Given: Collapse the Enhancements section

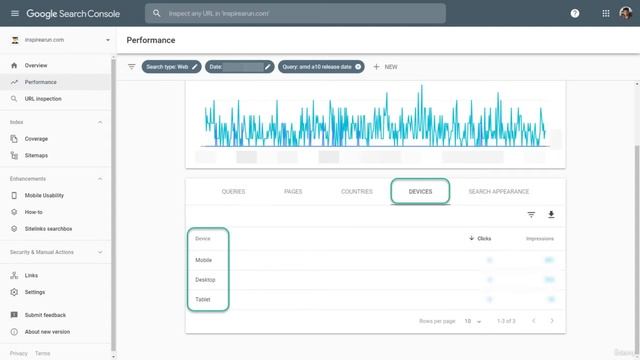Looking at the screenshot, I should click(x=100, y=179).
